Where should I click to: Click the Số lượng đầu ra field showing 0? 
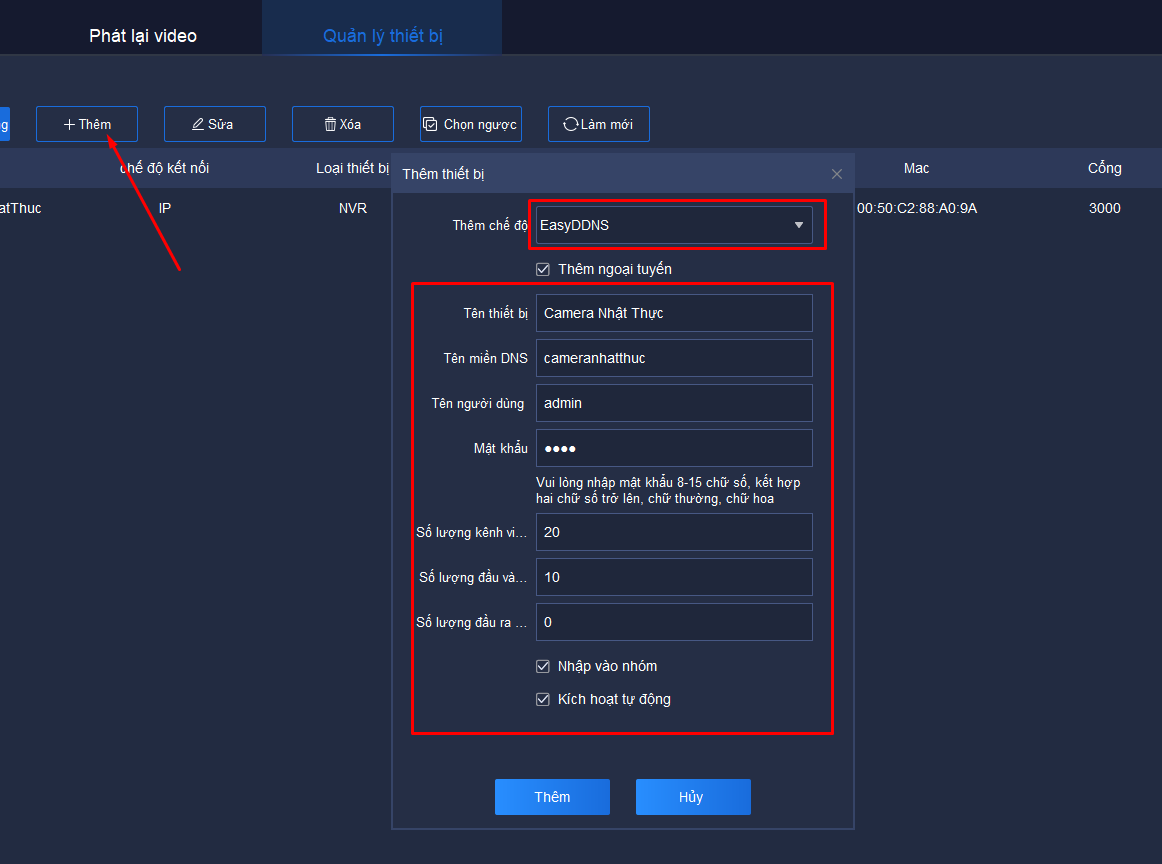click(x=674, y=622)
